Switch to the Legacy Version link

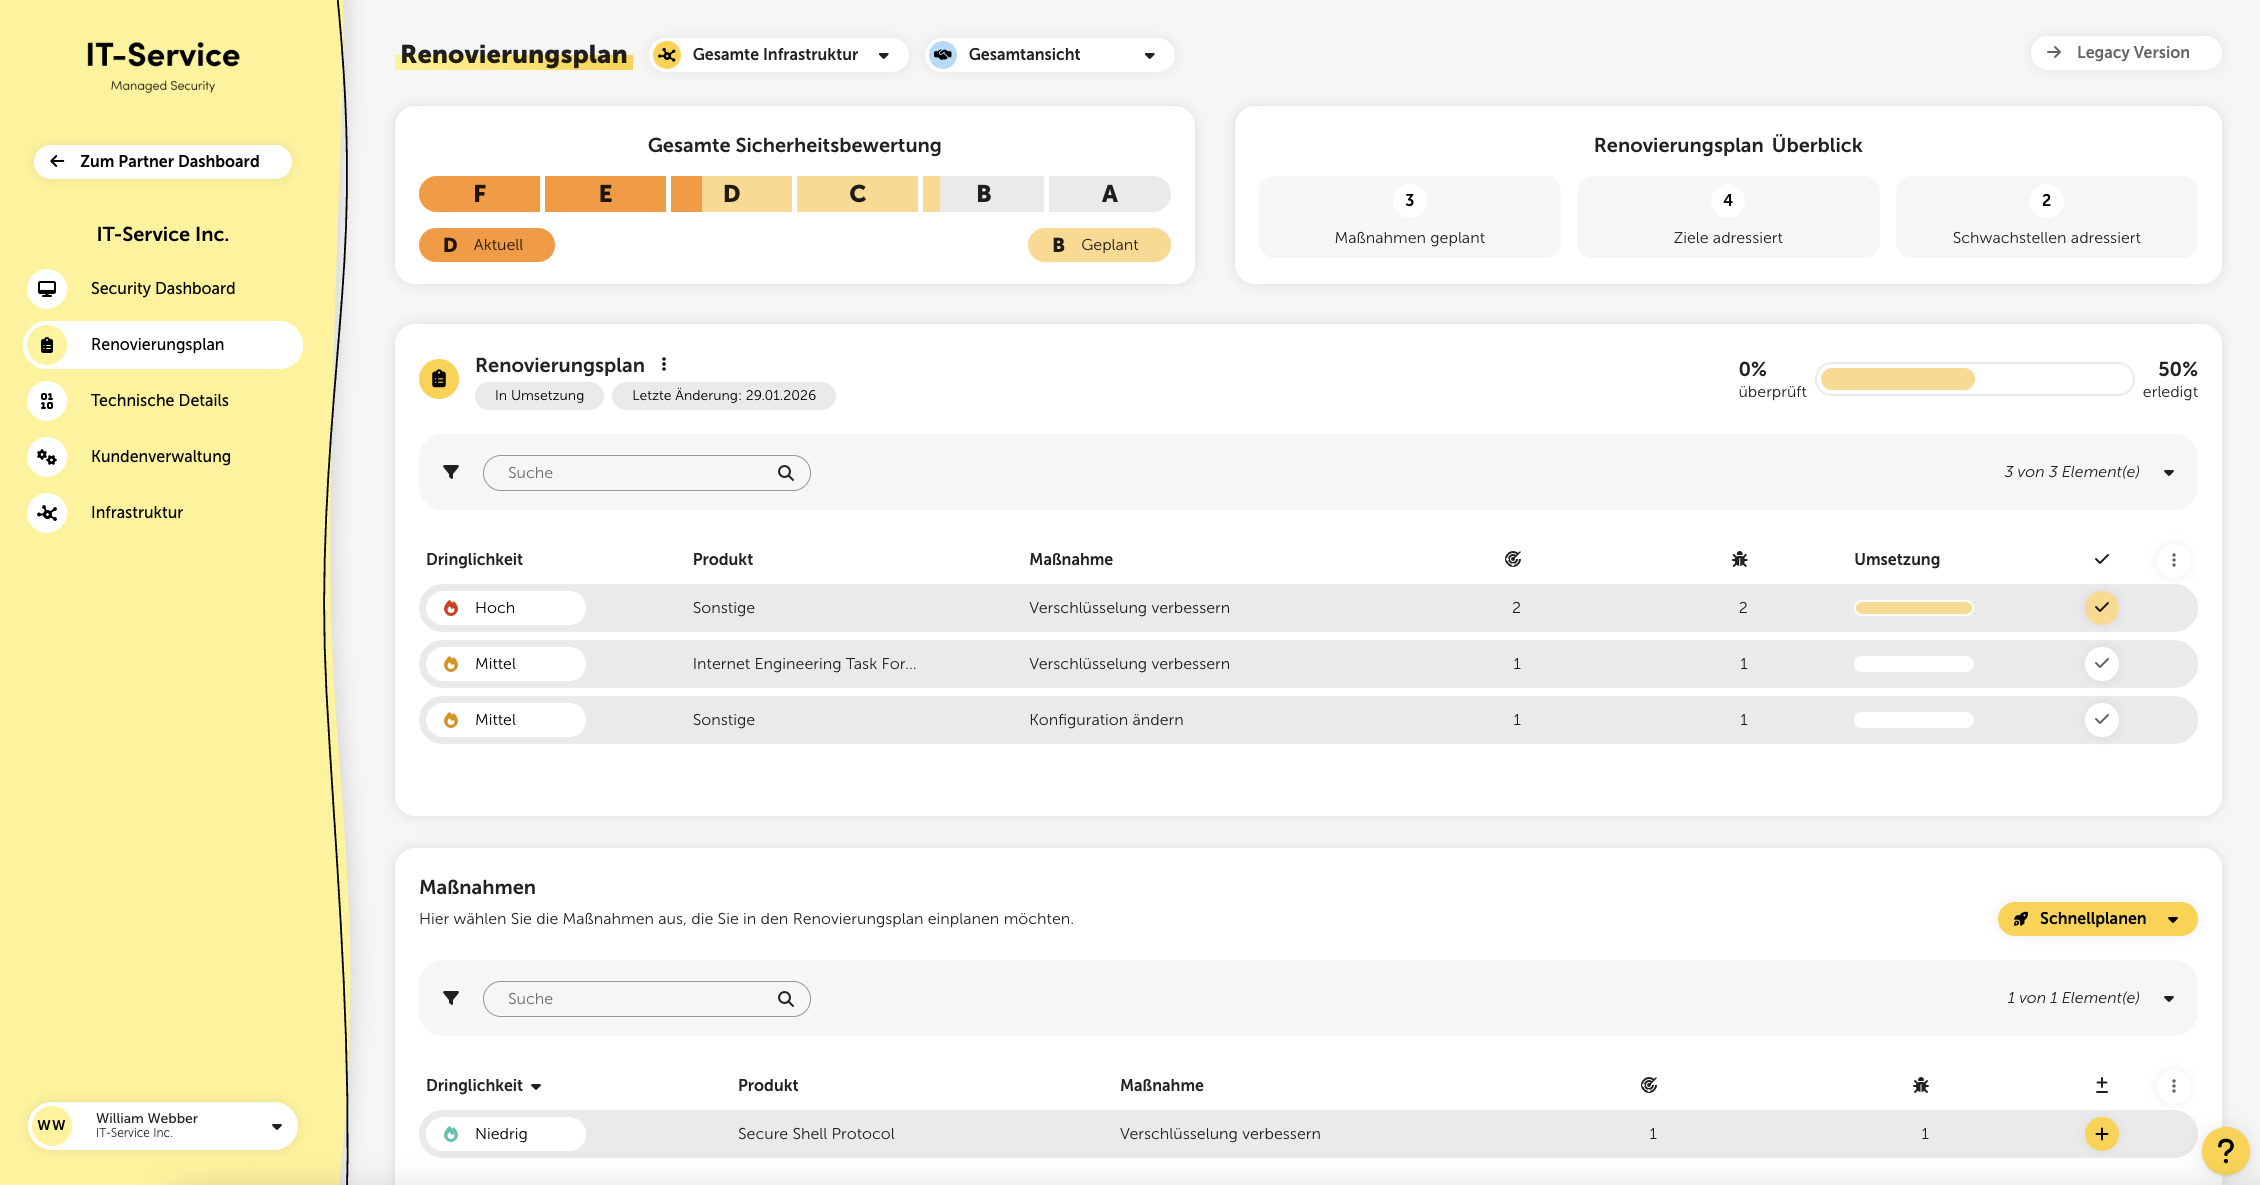click(2125, 53)
